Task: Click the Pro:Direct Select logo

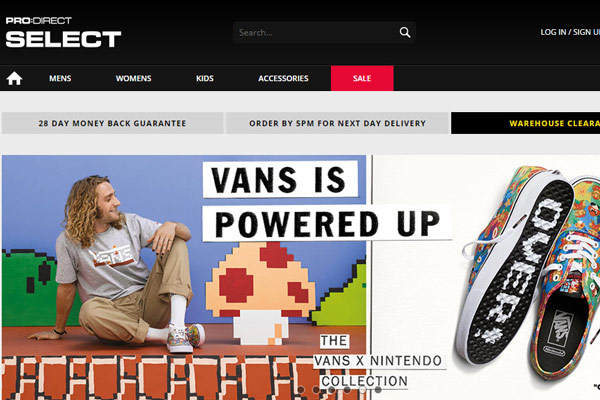Action: pyautogui.click(x=63, y=32)
